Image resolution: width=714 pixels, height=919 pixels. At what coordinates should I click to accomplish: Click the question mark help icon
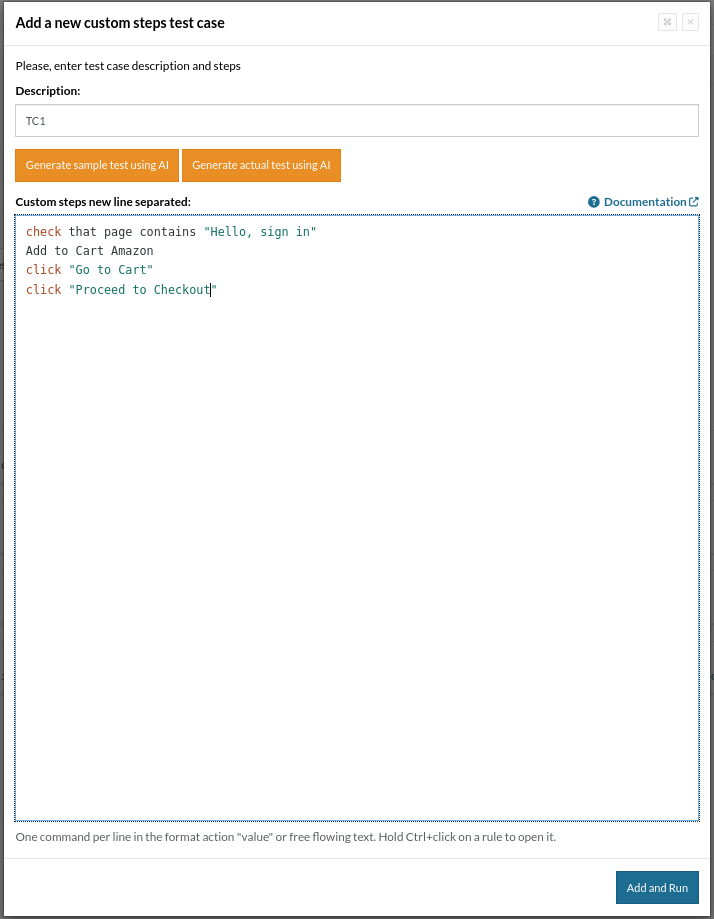(x=594, y=202)
